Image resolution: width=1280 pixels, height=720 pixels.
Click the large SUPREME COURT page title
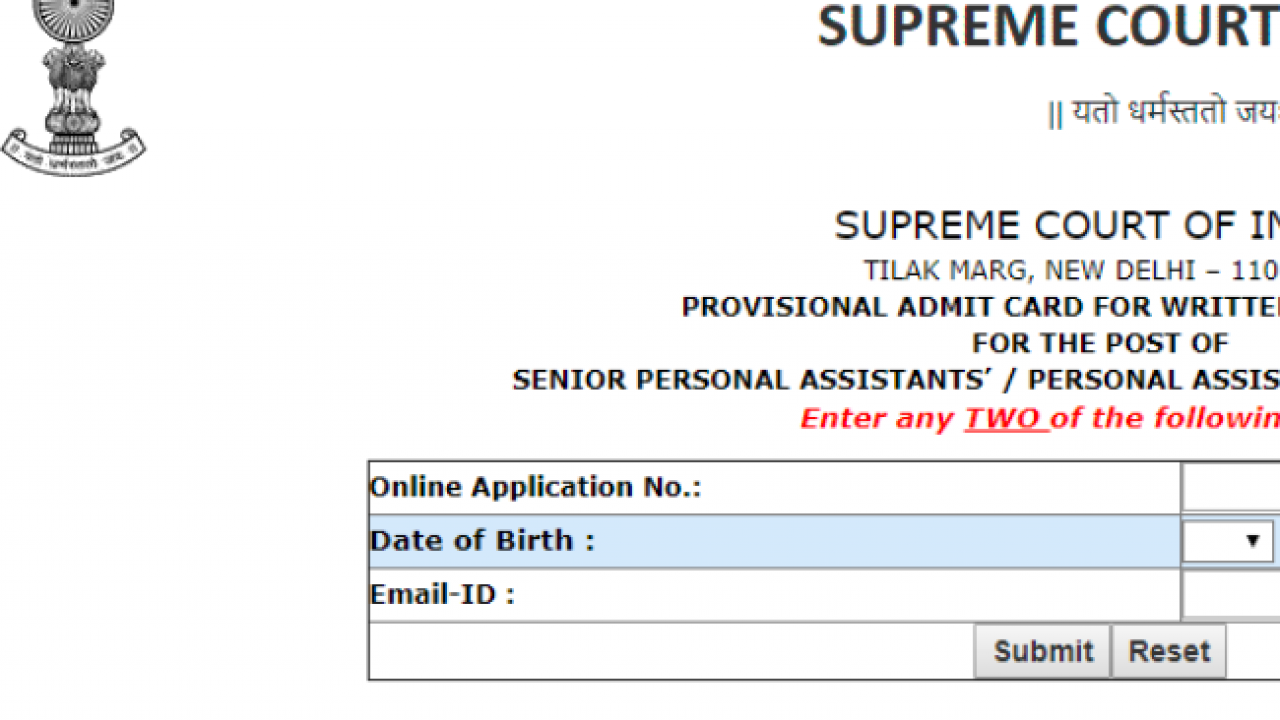pyautogui.click(x=1046, y=28)
